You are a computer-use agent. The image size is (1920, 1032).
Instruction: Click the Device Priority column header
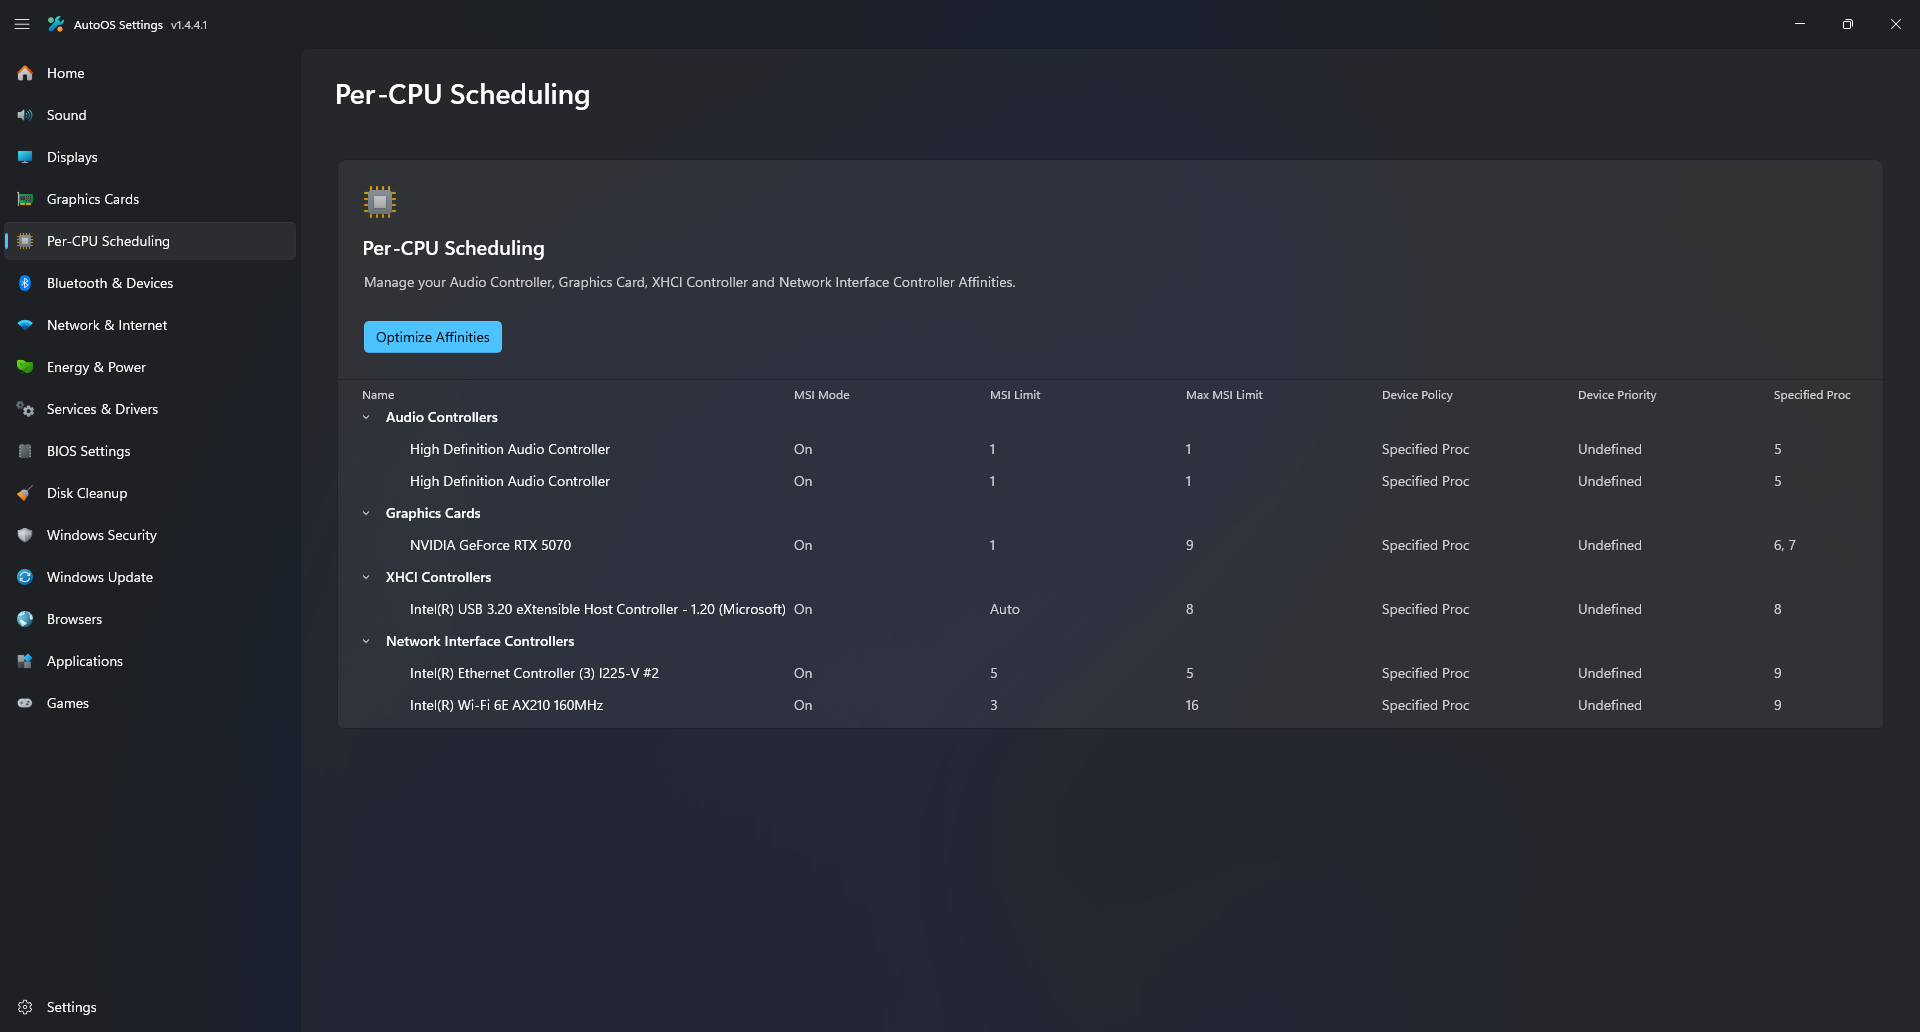click(1617, 395)
